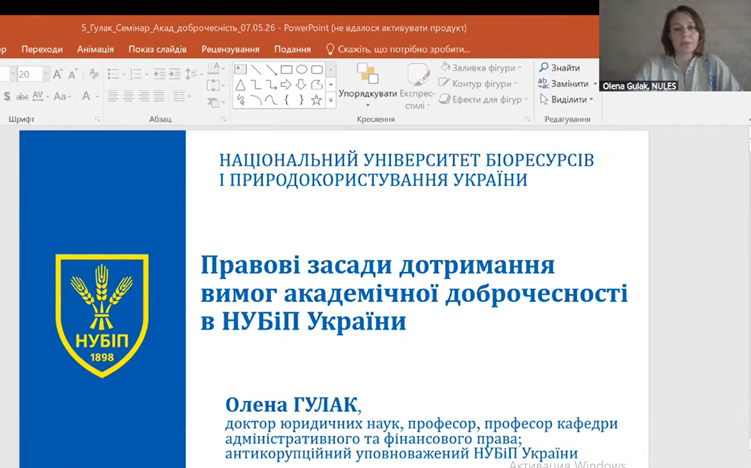This screenshot has width=751, height=468.
Task: Toggle bulleted list formatting
Action: point(116,74)
